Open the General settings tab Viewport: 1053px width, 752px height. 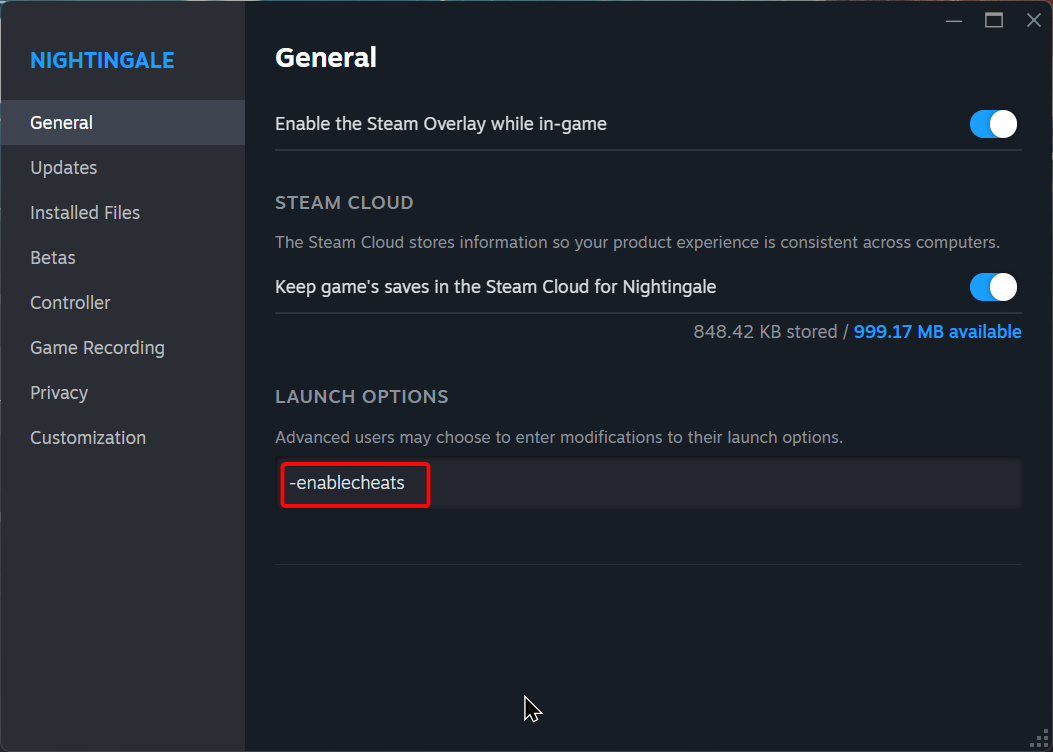click(x=62, y=123)
